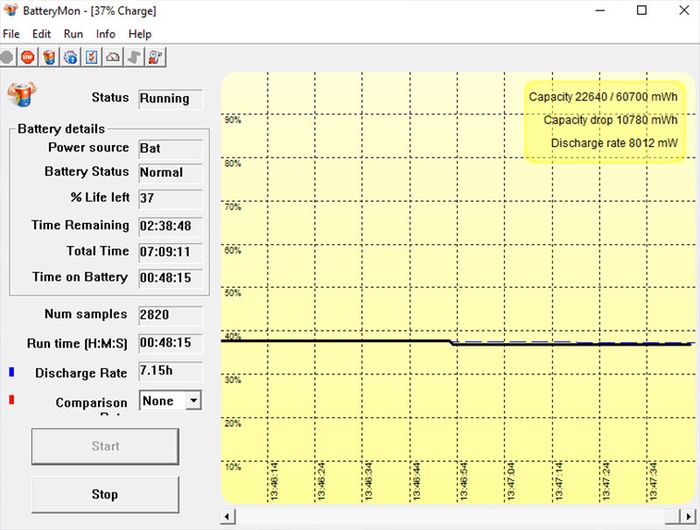Click the 50% graph axis label
This screenshot has height=530, width=700.
click(233, 293)
